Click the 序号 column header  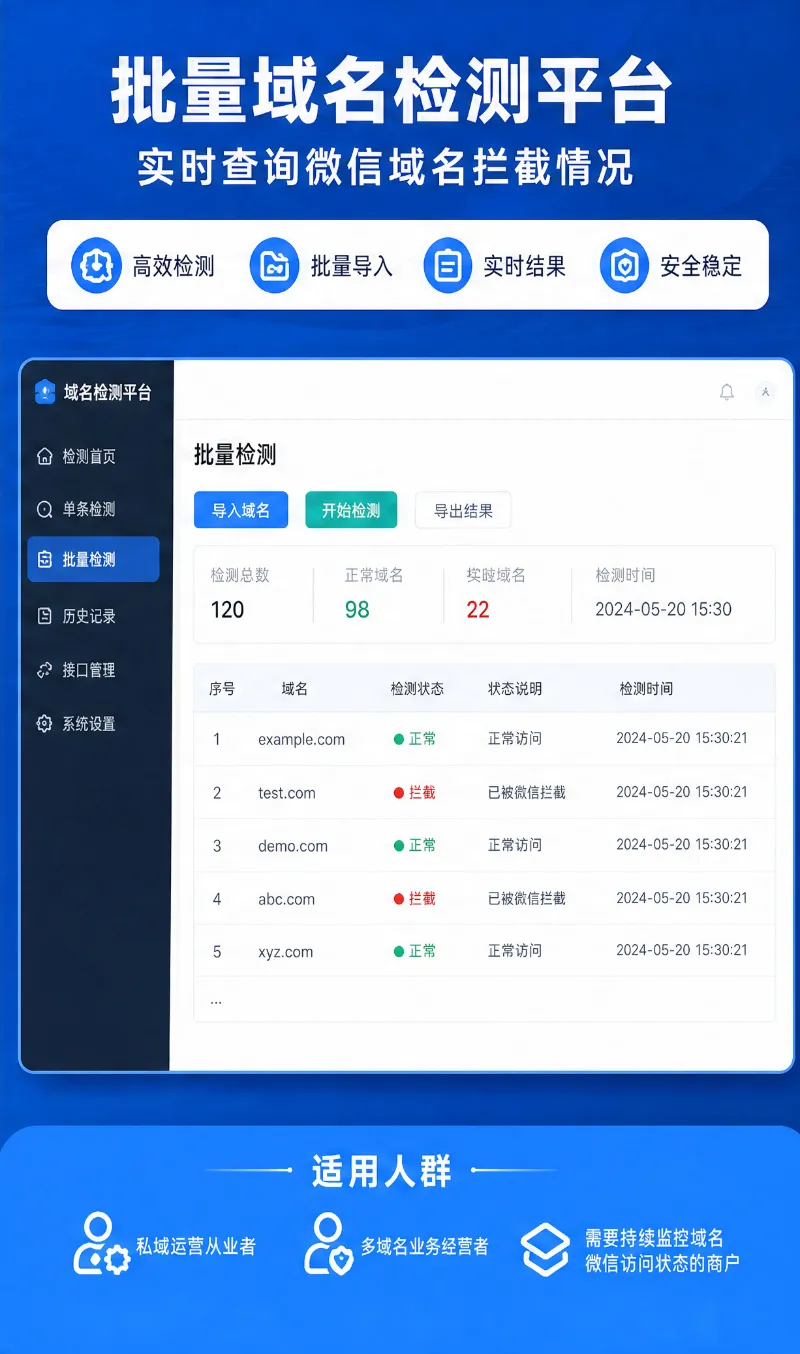pyautogui.click(x=222, y=689)
